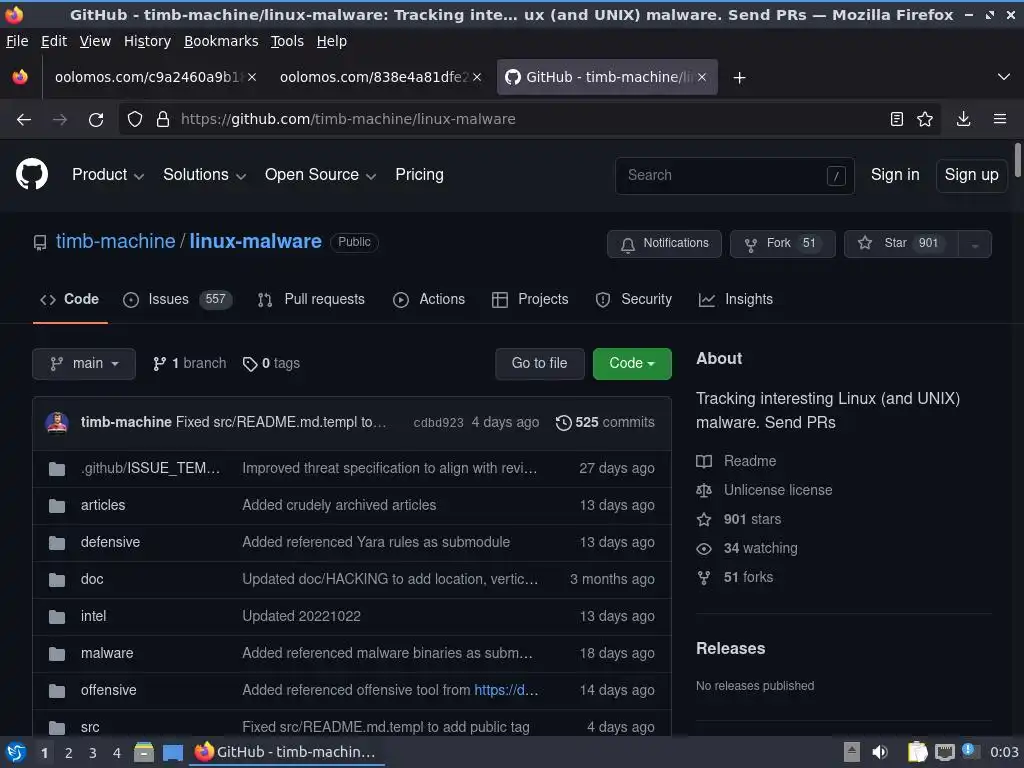Click the branch icon next to 1 branch
1024x768 pixels.
pos(159,364)
